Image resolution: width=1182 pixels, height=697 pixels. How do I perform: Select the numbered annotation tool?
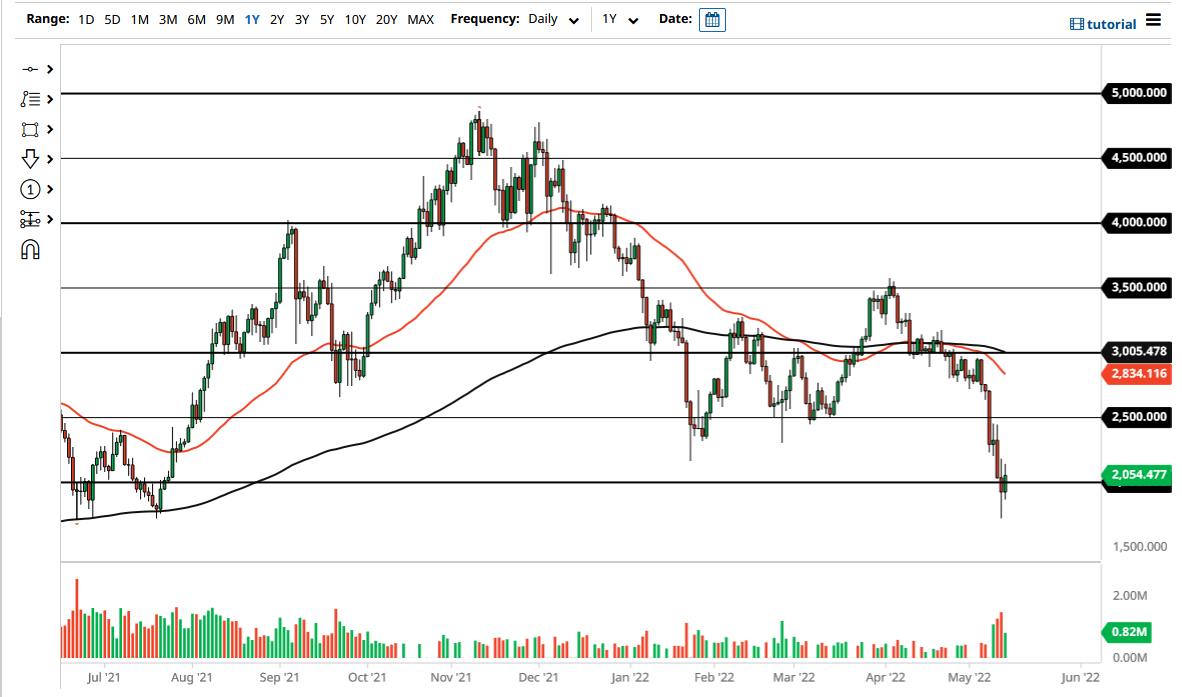coord(29,189)
